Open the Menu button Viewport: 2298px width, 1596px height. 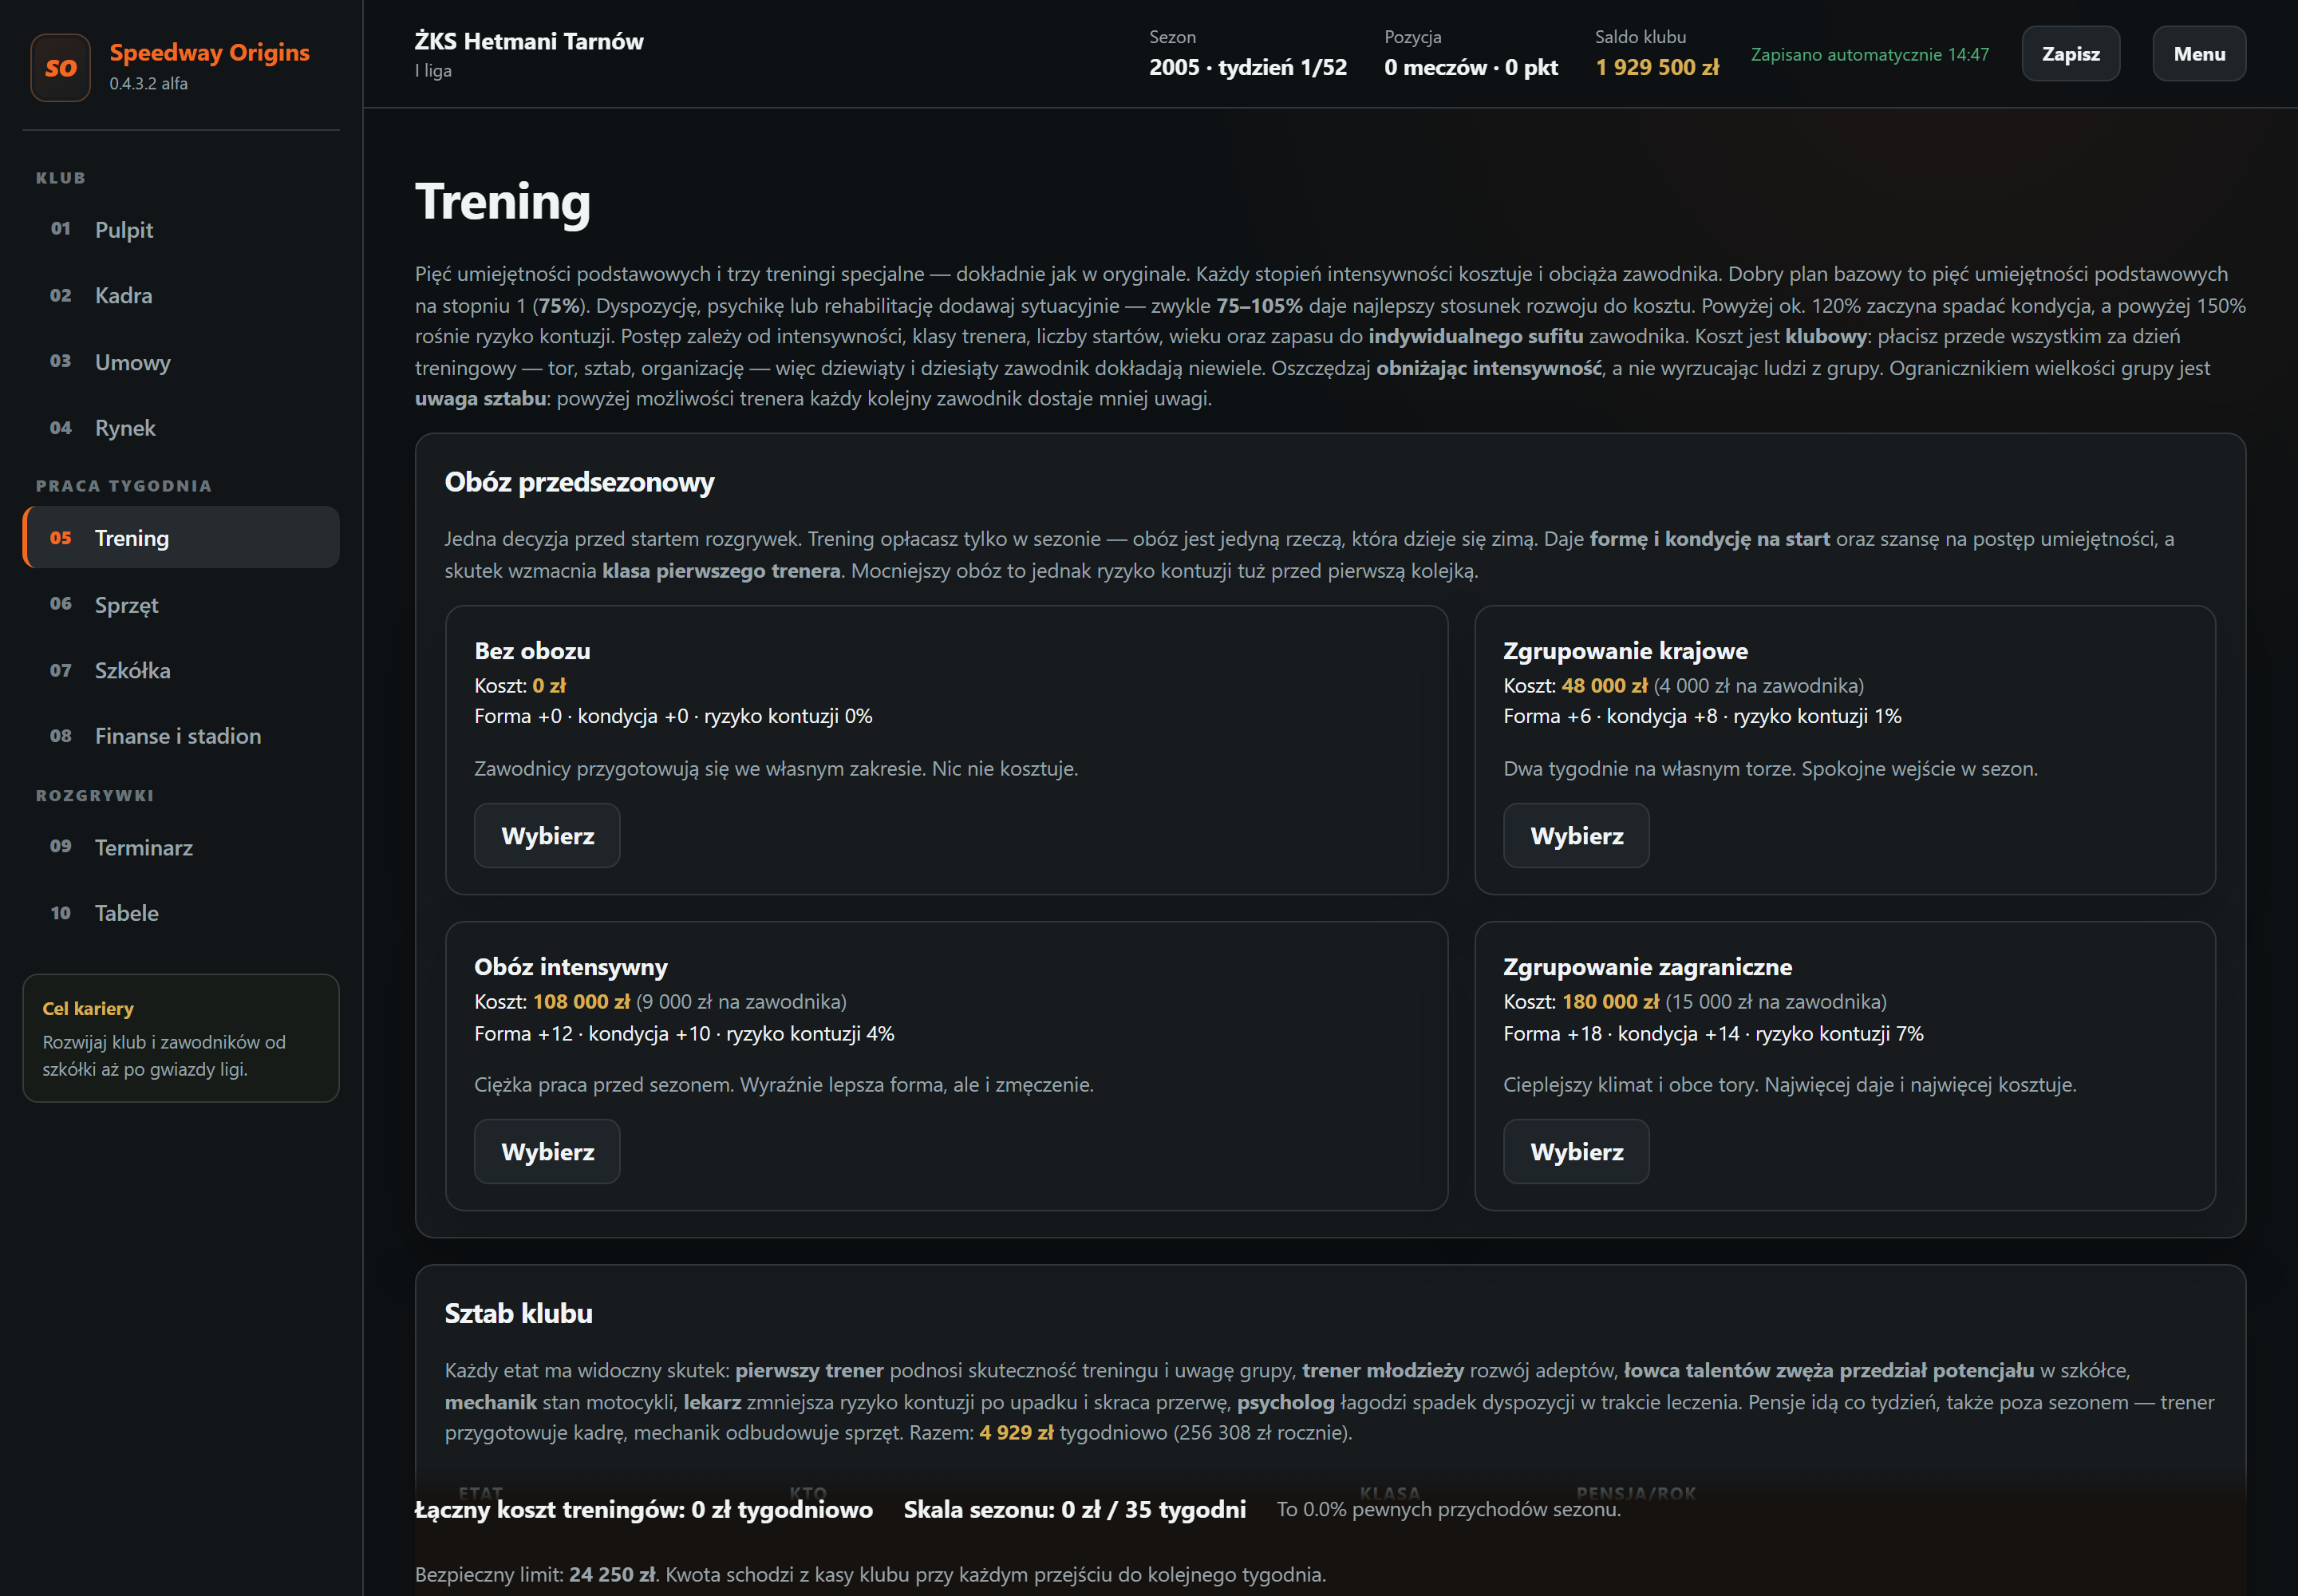coord(2199,54)
